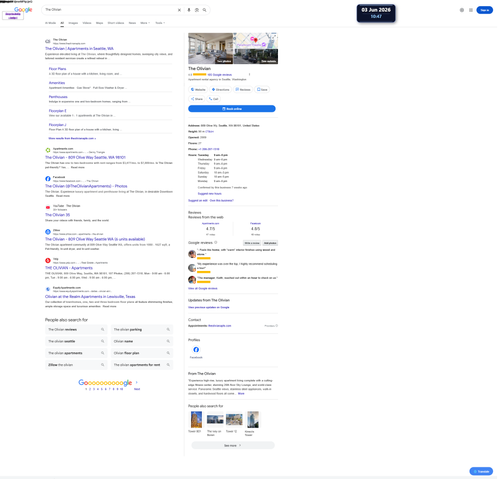Screen dimensions: 500x479
Task: Select 'Zillow the olivian' related search
Action: (76, 365)
